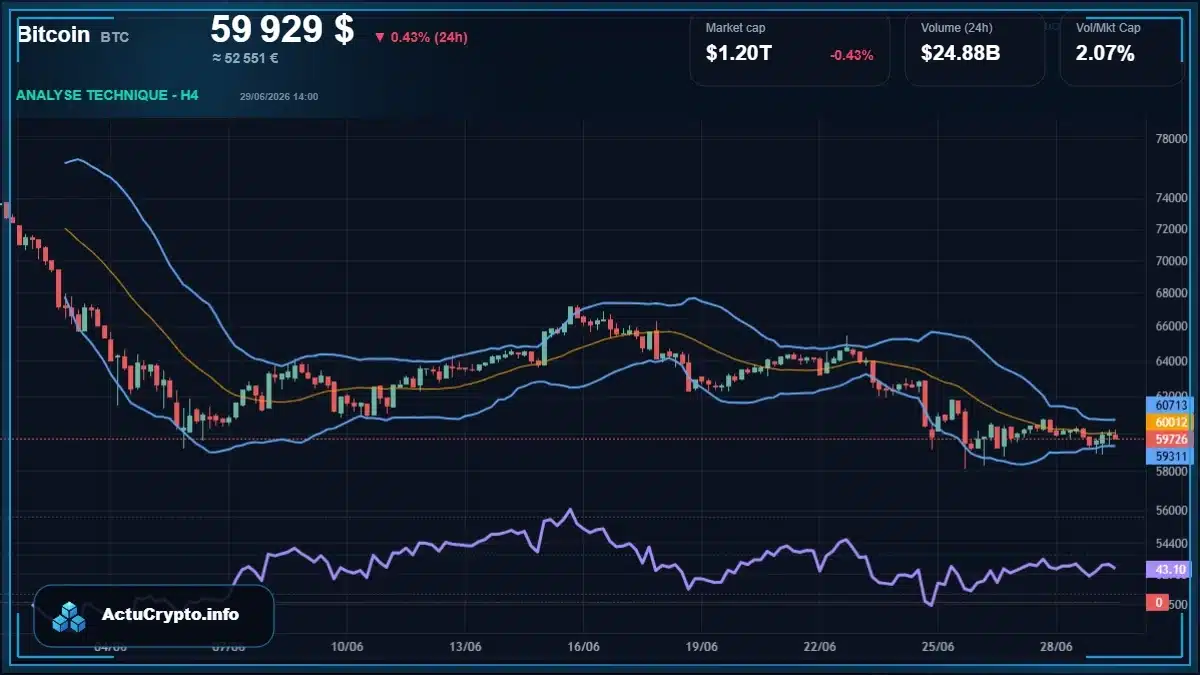Click the red 0 indicator tag
The image size is (1200, 675).
click(x=1159, y=602)
